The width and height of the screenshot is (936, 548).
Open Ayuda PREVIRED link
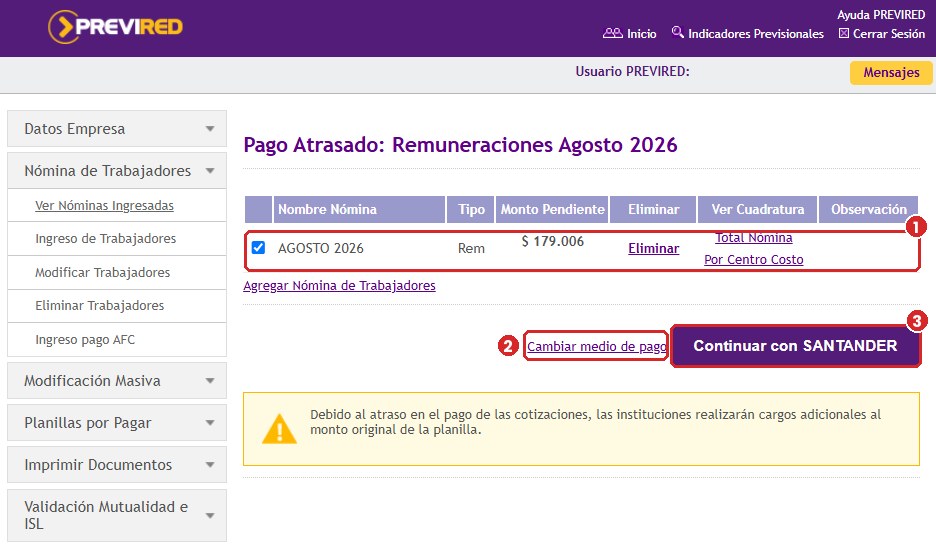881,15
